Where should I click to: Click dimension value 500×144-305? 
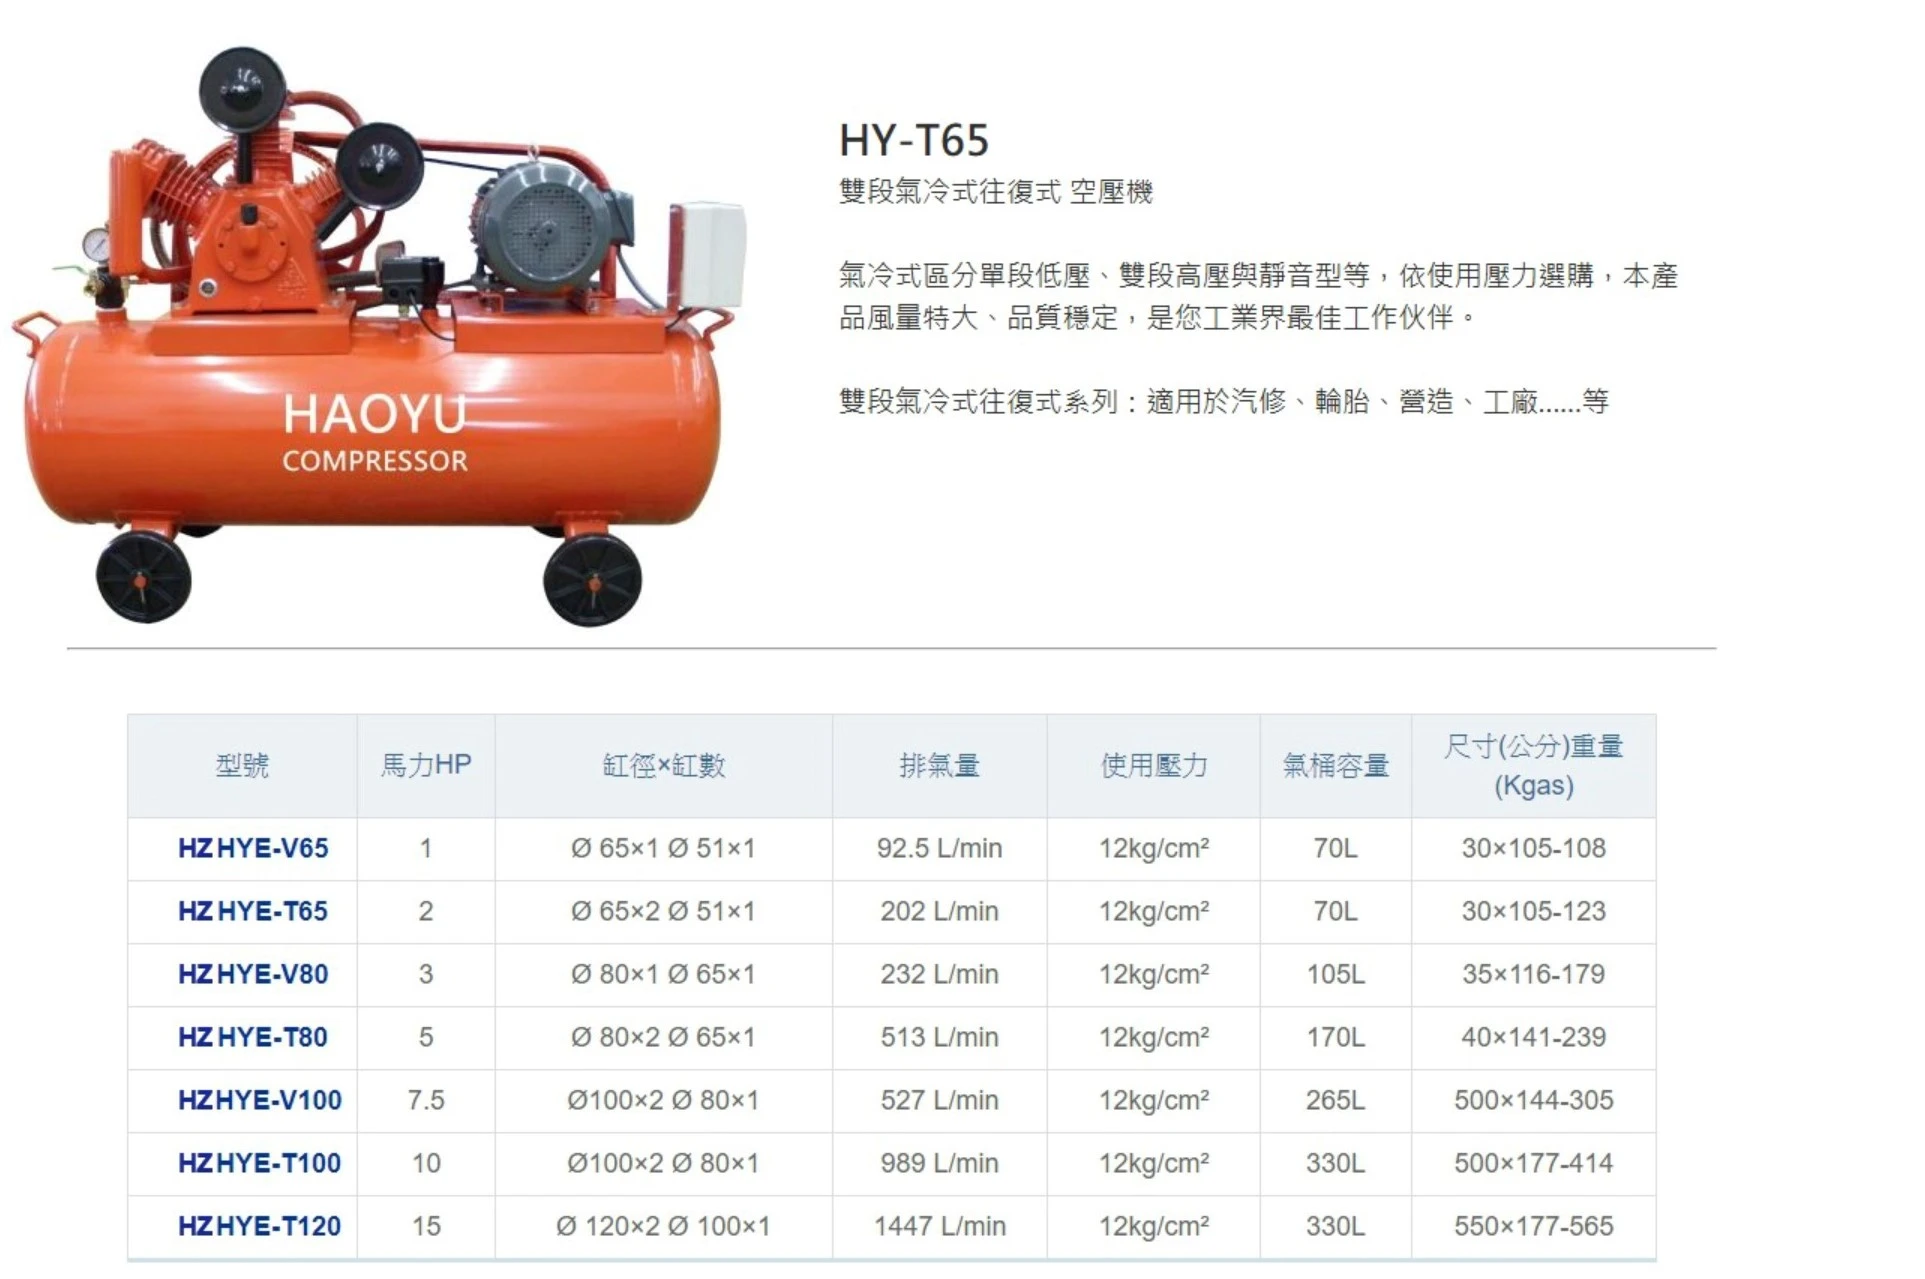click(x=1533, y=1101)
